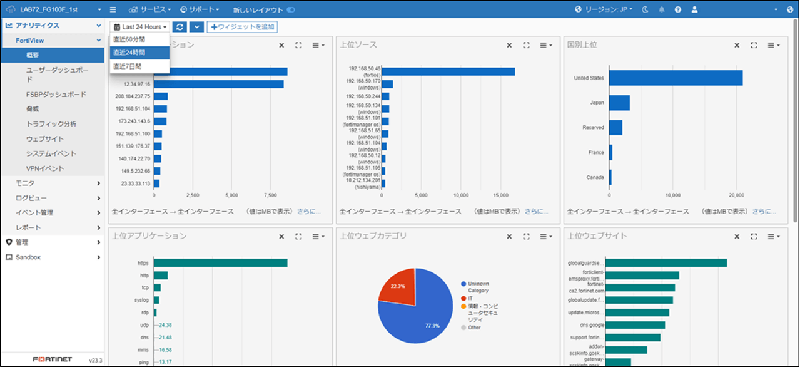Click the Sandbox monitor icon
Viewport: 800px width, 367px height.
tap(9, 257)
